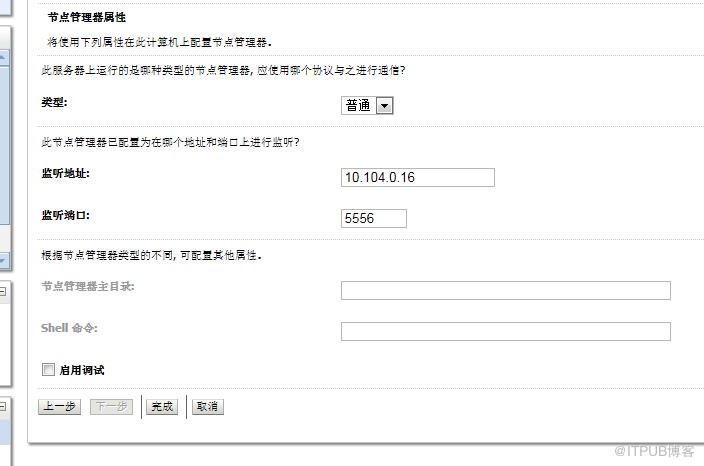Image resolution: width=704 pixels, height=466 pixels.
Task: Select the 普通 type combo box value
Action: click(x=358, y=106)
